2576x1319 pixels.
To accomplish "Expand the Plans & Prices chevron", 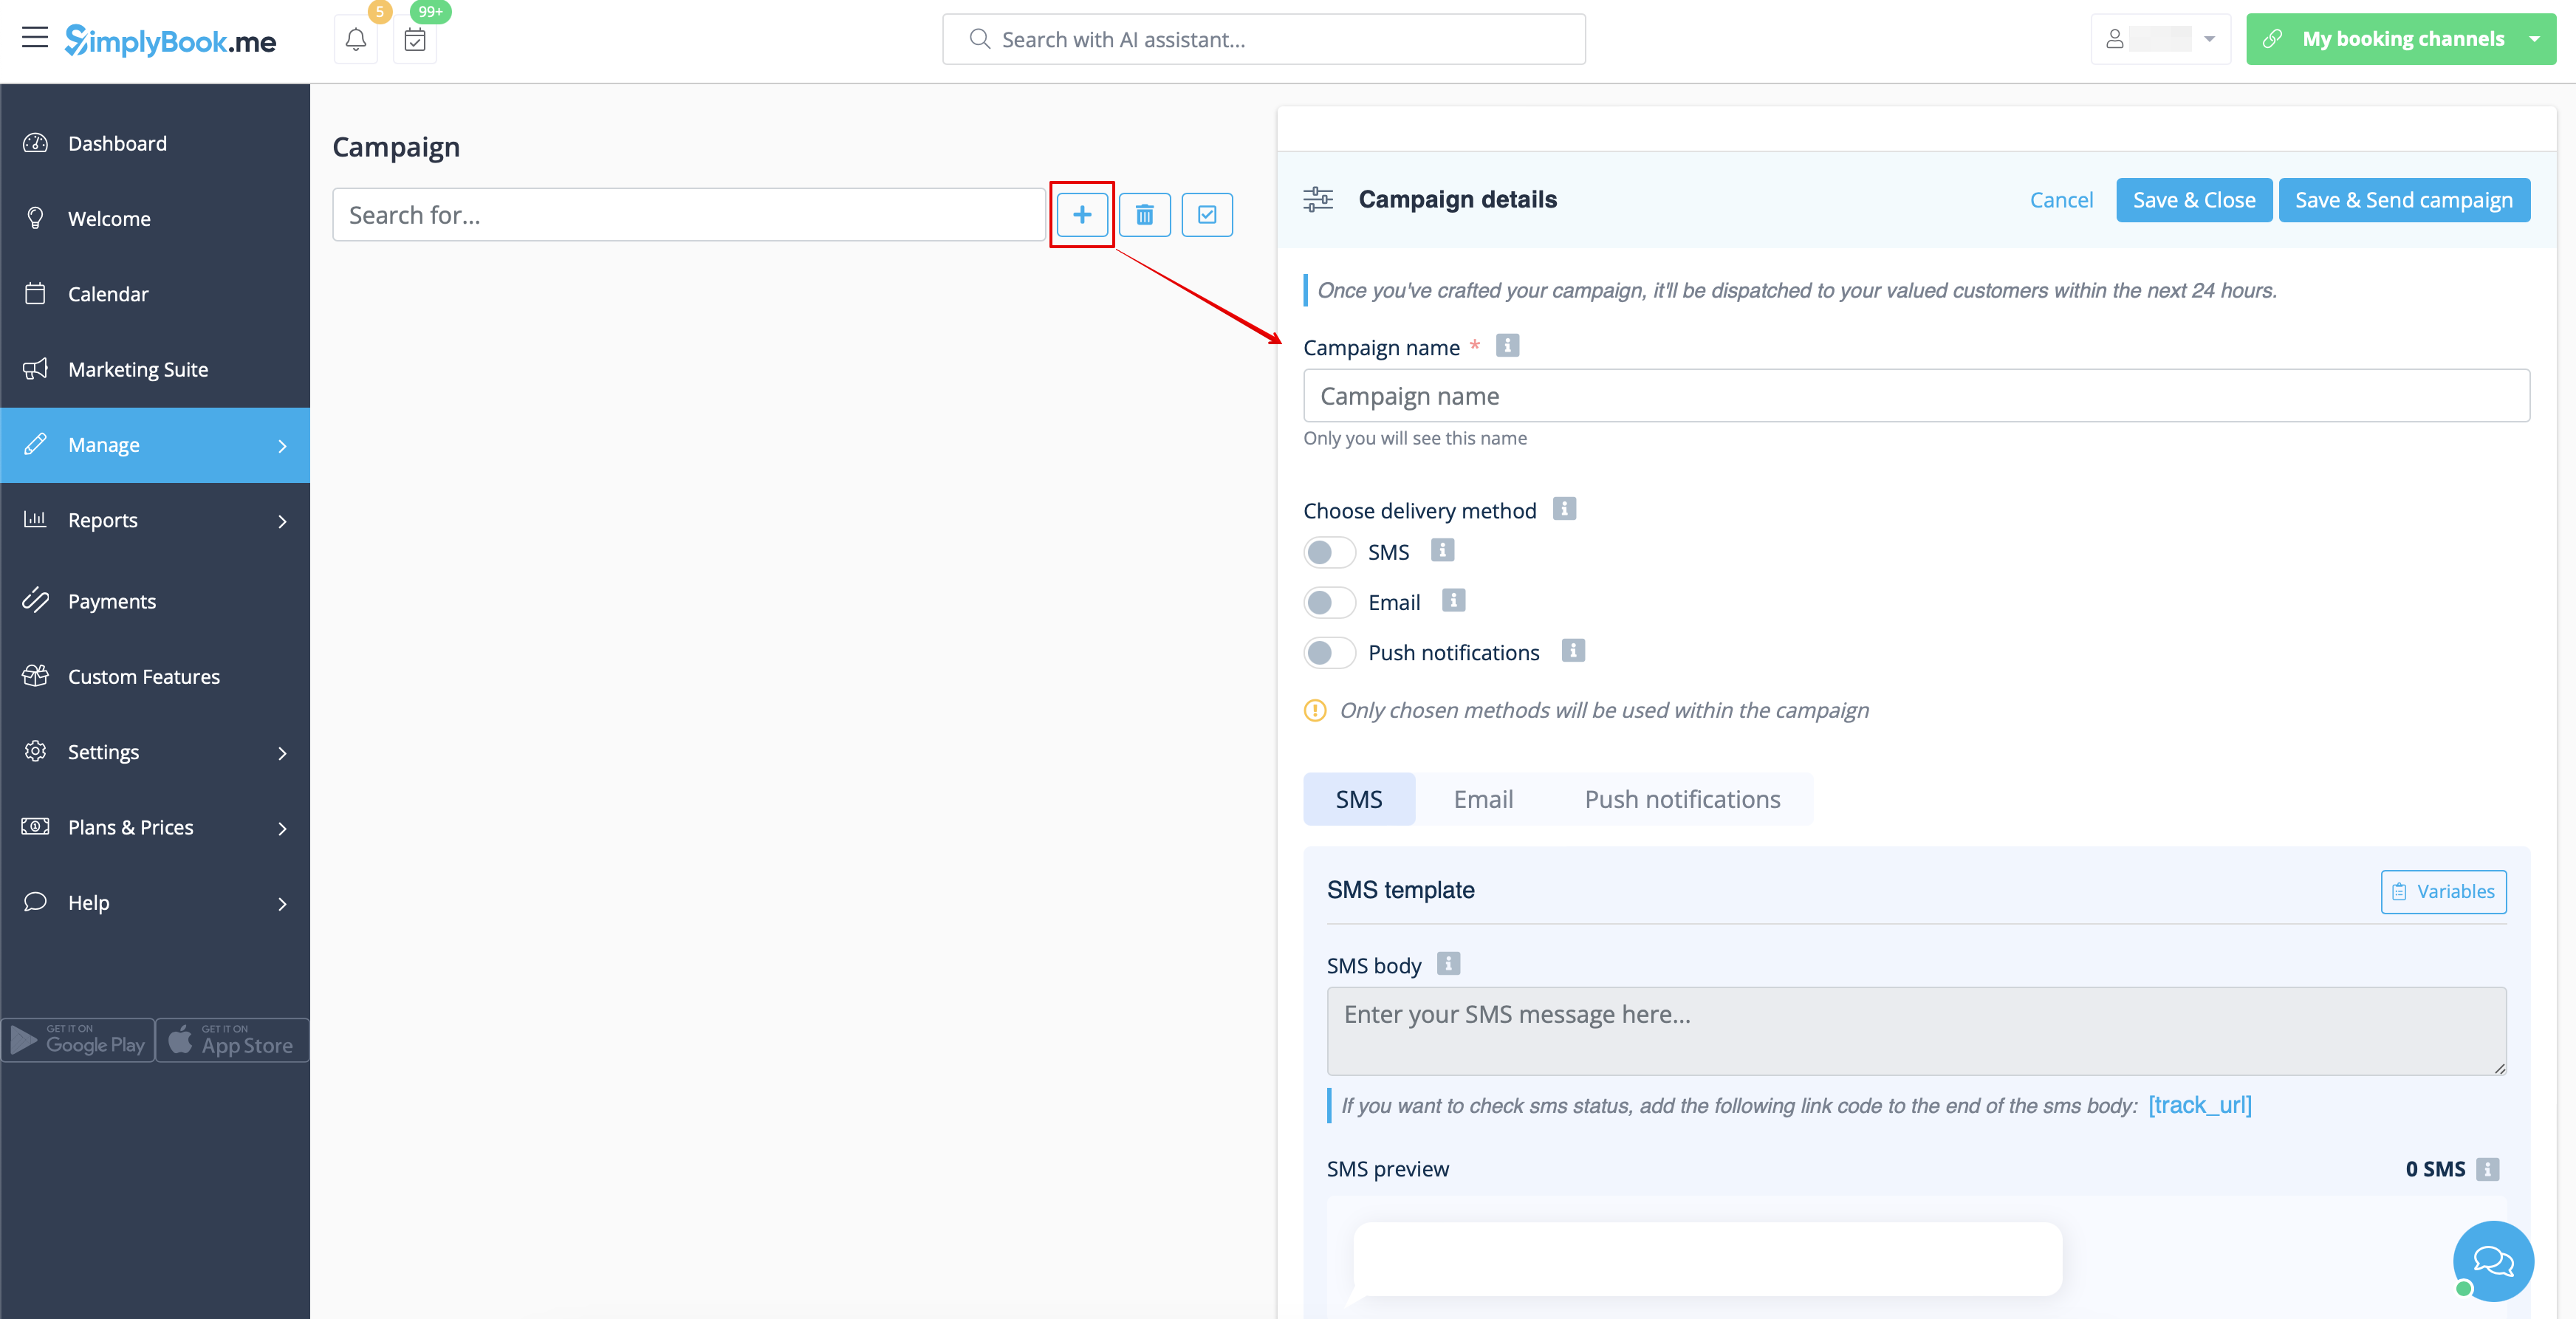I will (282, 828).
